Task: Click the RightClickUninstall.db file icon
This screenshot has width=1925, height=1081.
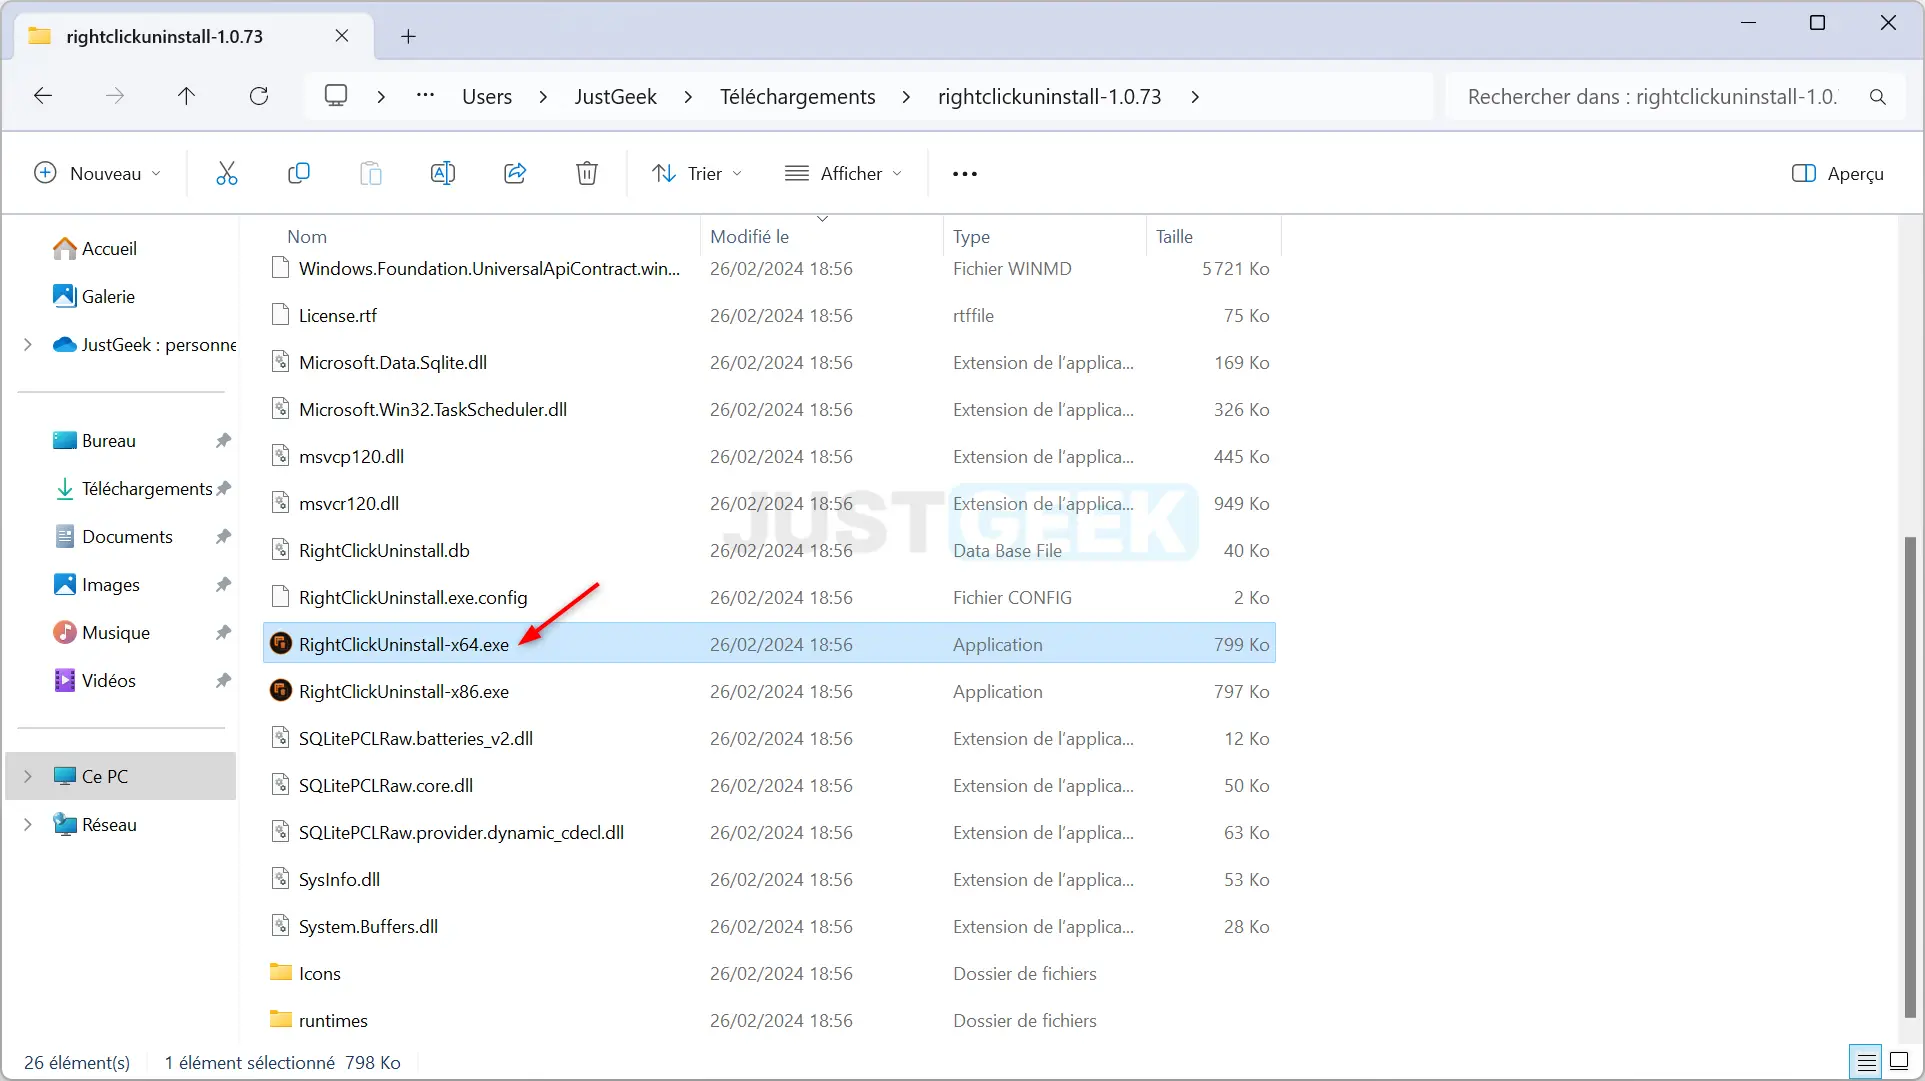Action: coord(281,550)
